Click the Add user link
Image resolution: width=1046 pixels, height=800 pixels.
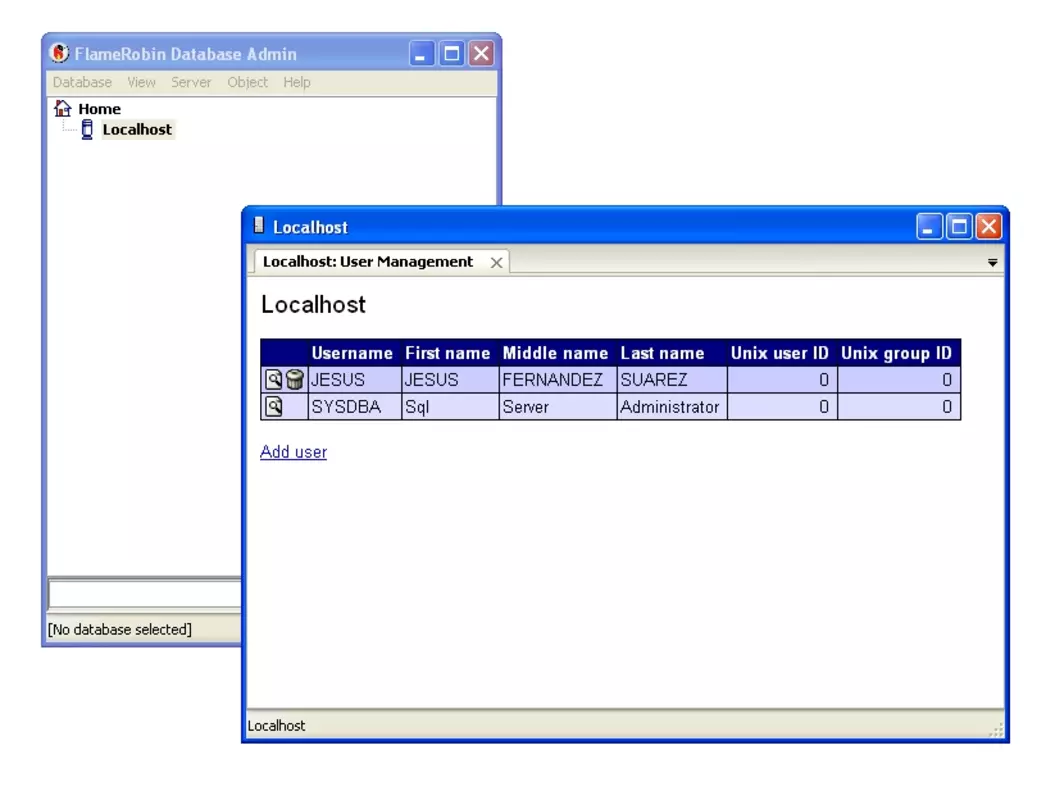pyautogui.click(x=294, y=452)
